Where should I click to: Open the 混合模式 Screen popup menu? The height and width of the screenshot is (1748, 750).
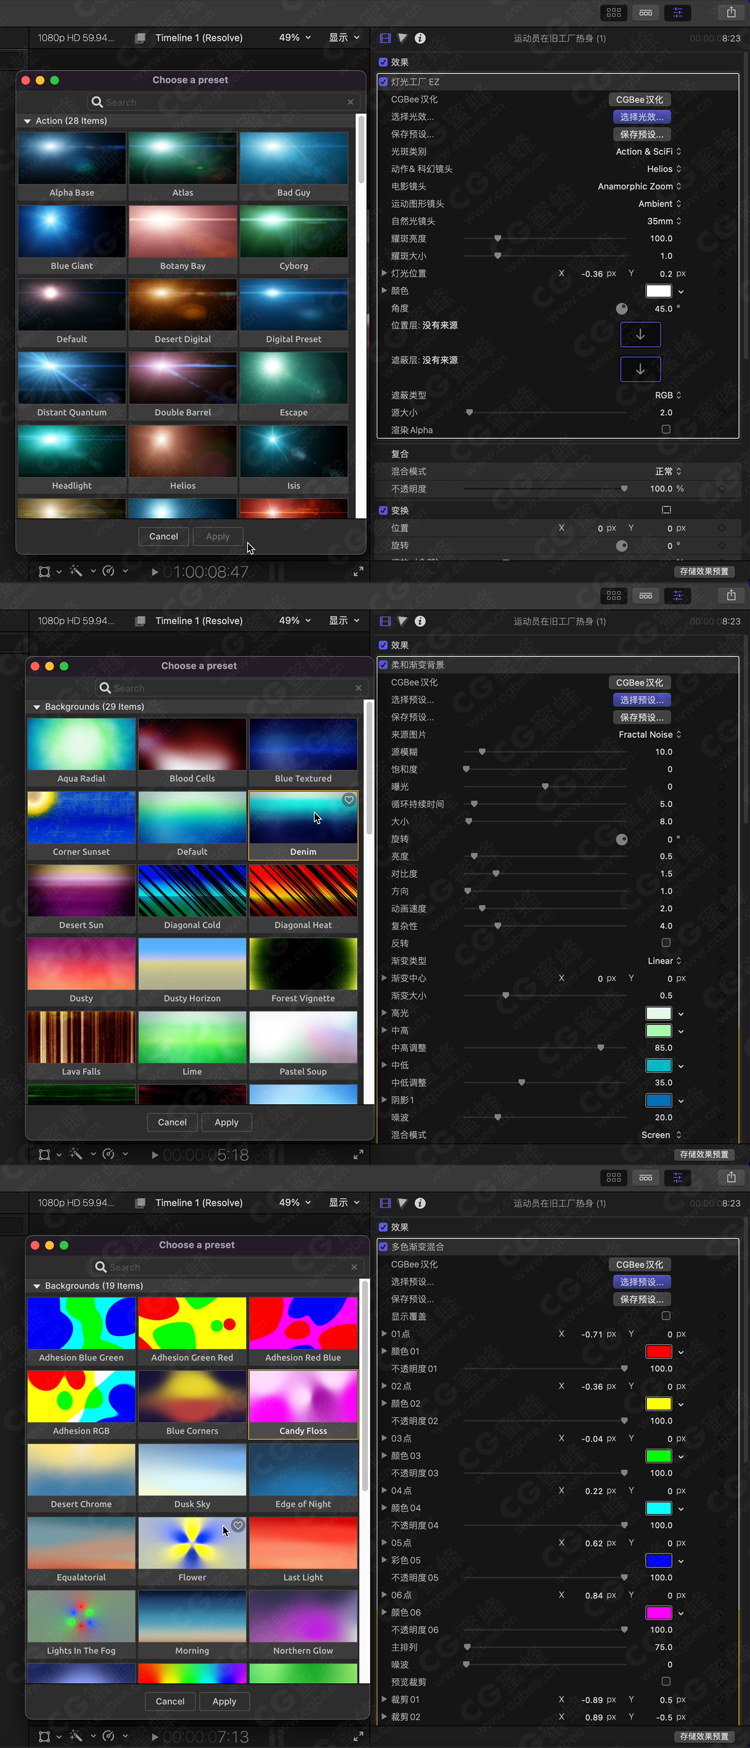661,1135
